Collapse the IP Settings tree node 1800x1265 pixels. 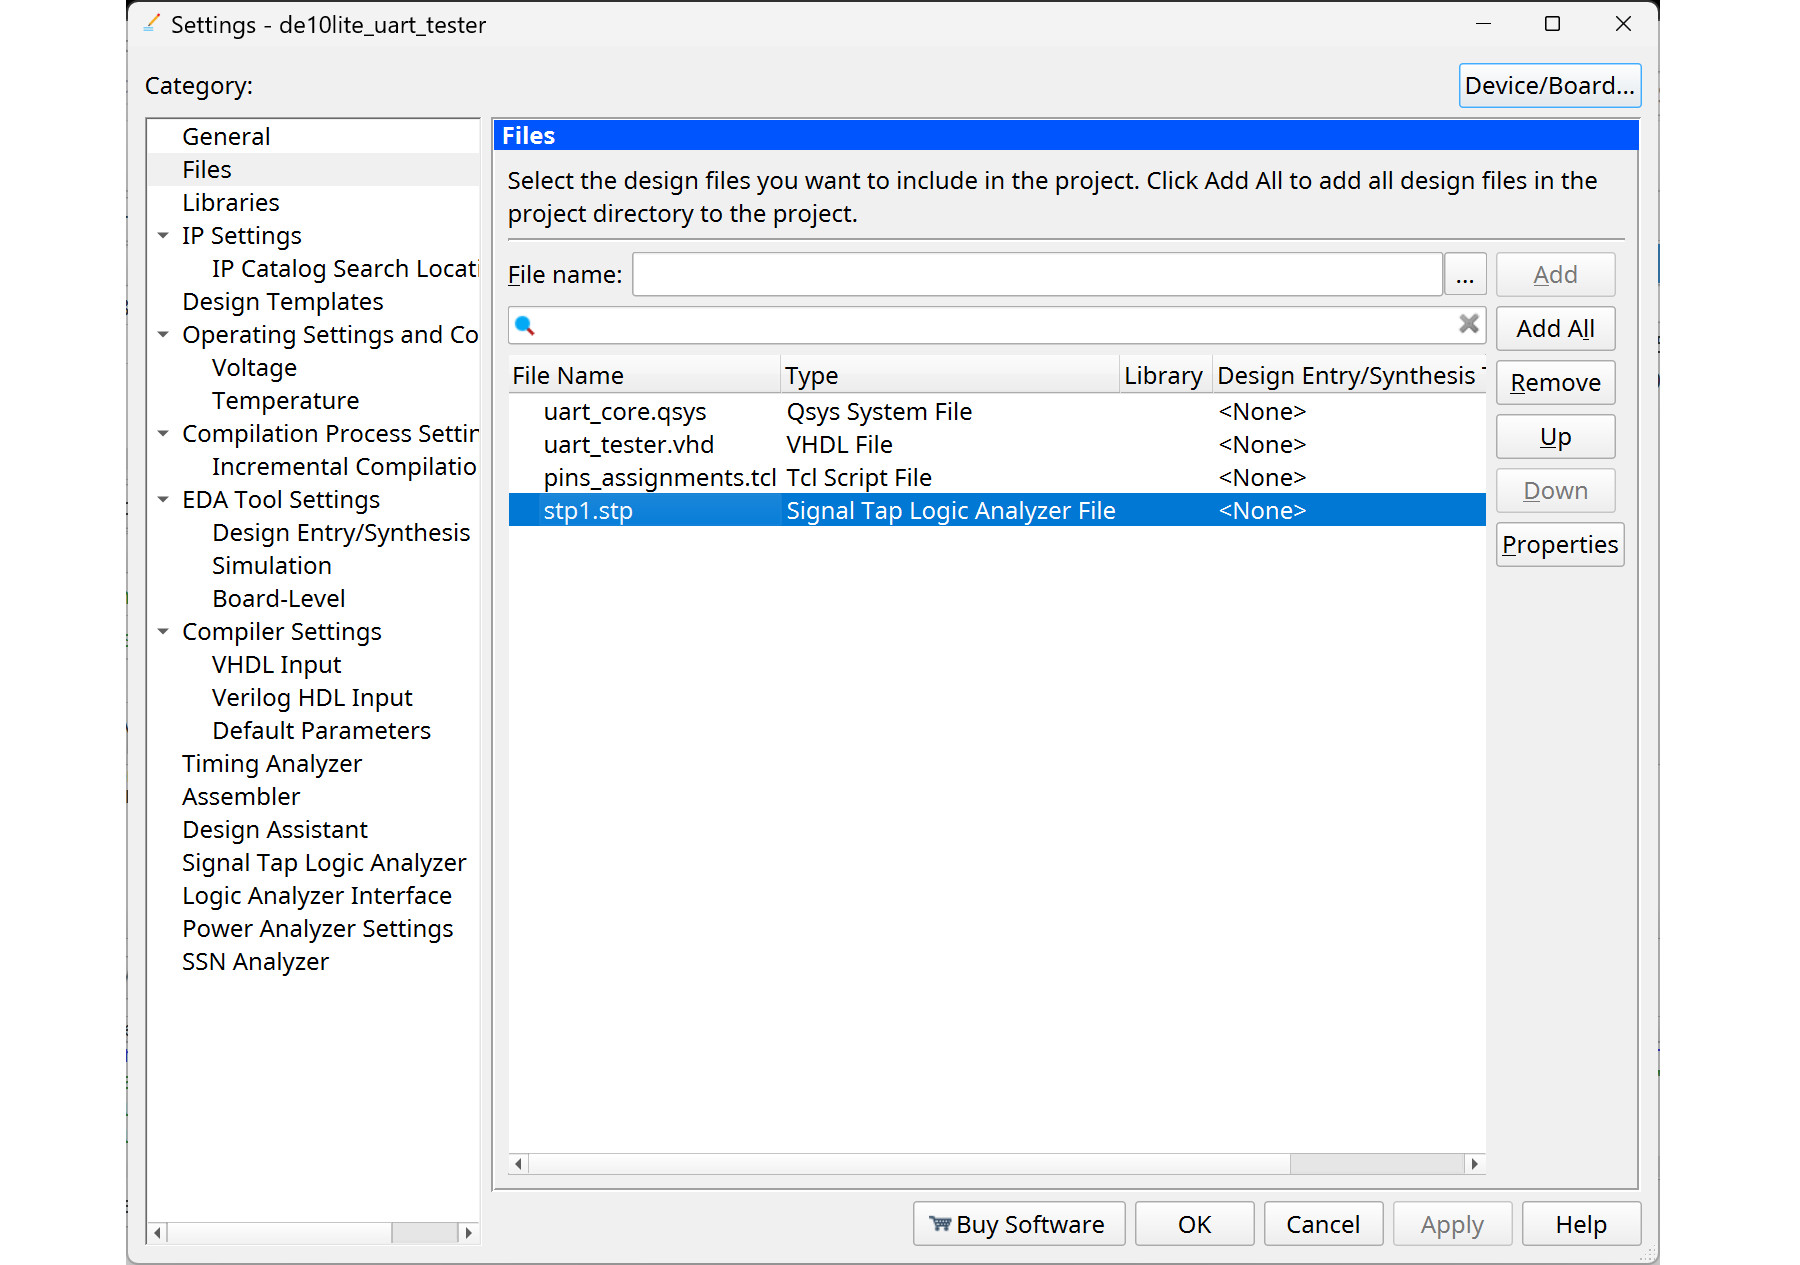click(x=163, y=236)
